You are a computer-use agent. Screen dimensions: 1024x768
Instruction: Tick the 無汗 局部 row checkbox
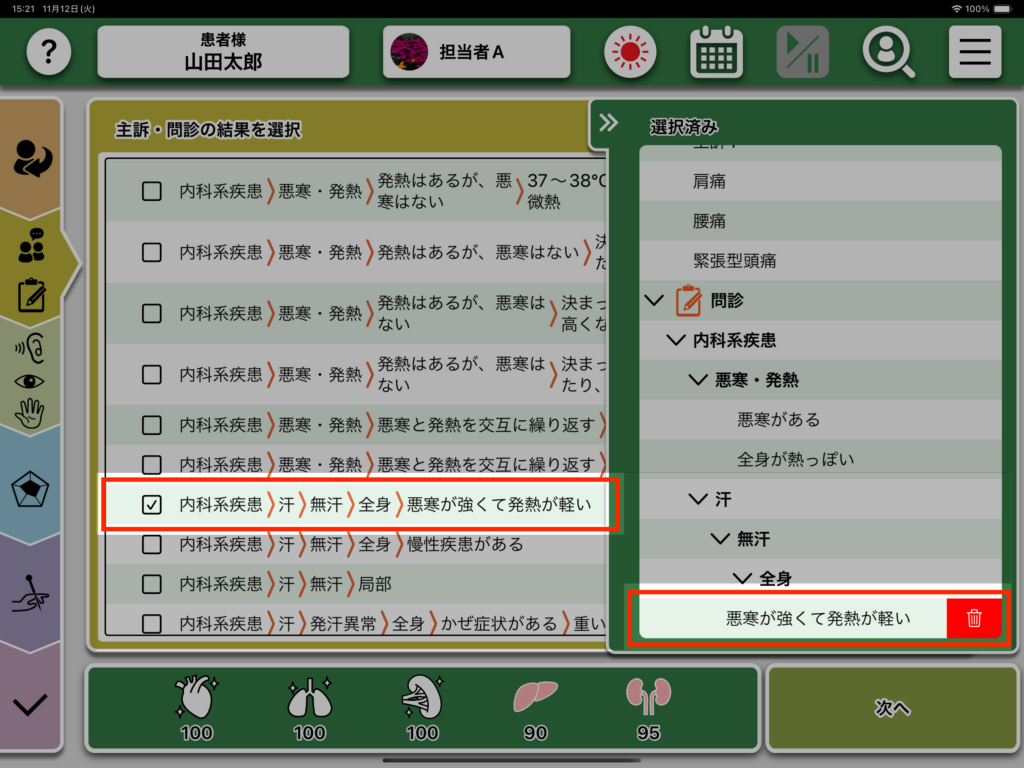click(x=152, y=584)
